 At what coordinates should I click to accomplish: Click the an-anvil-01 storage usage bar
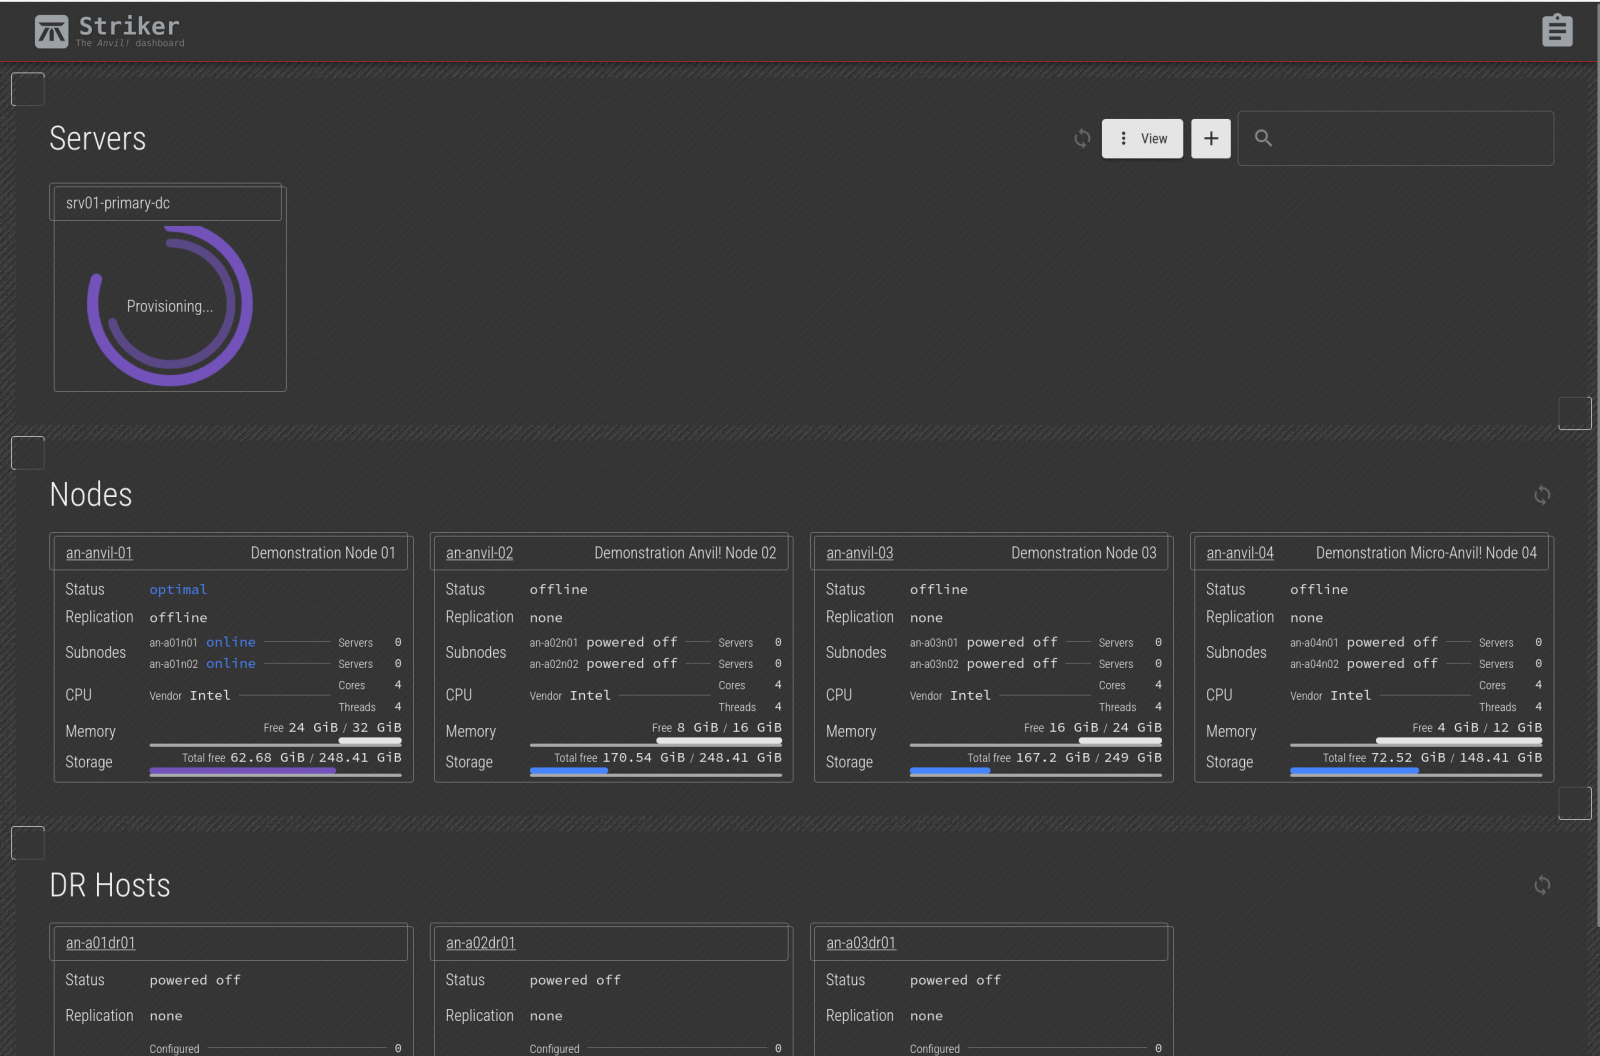(275, 771)
